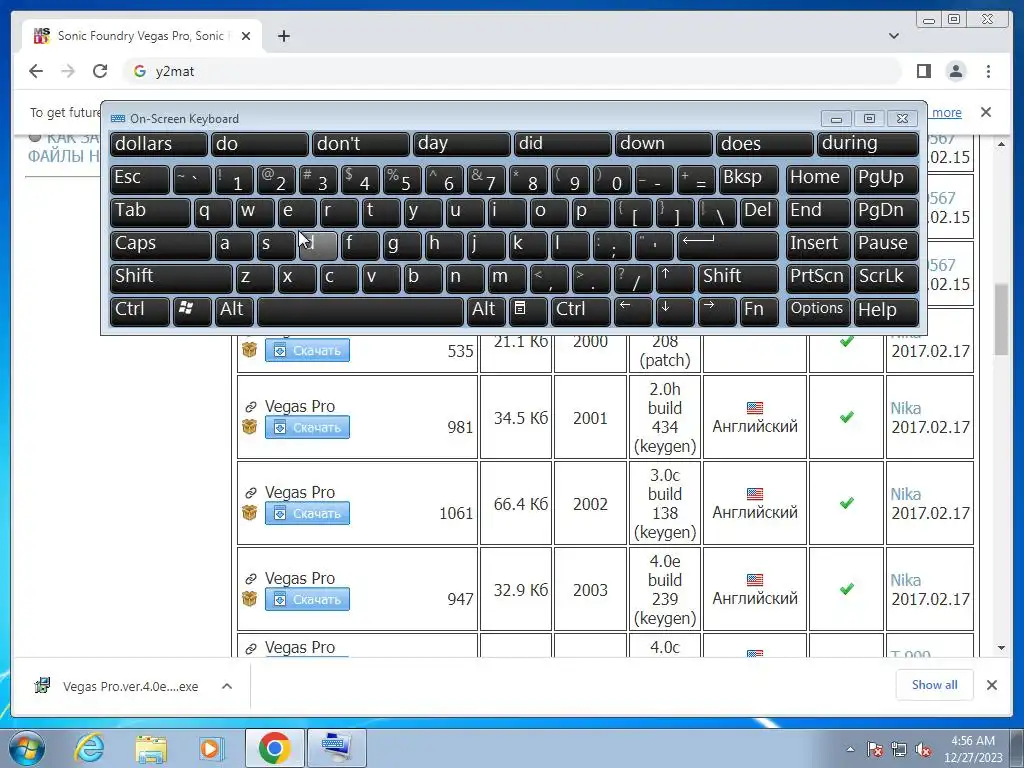Pick the 'don't' text prediction
1024x768 pixels.
pyautogui.click(x=360, y=144)
